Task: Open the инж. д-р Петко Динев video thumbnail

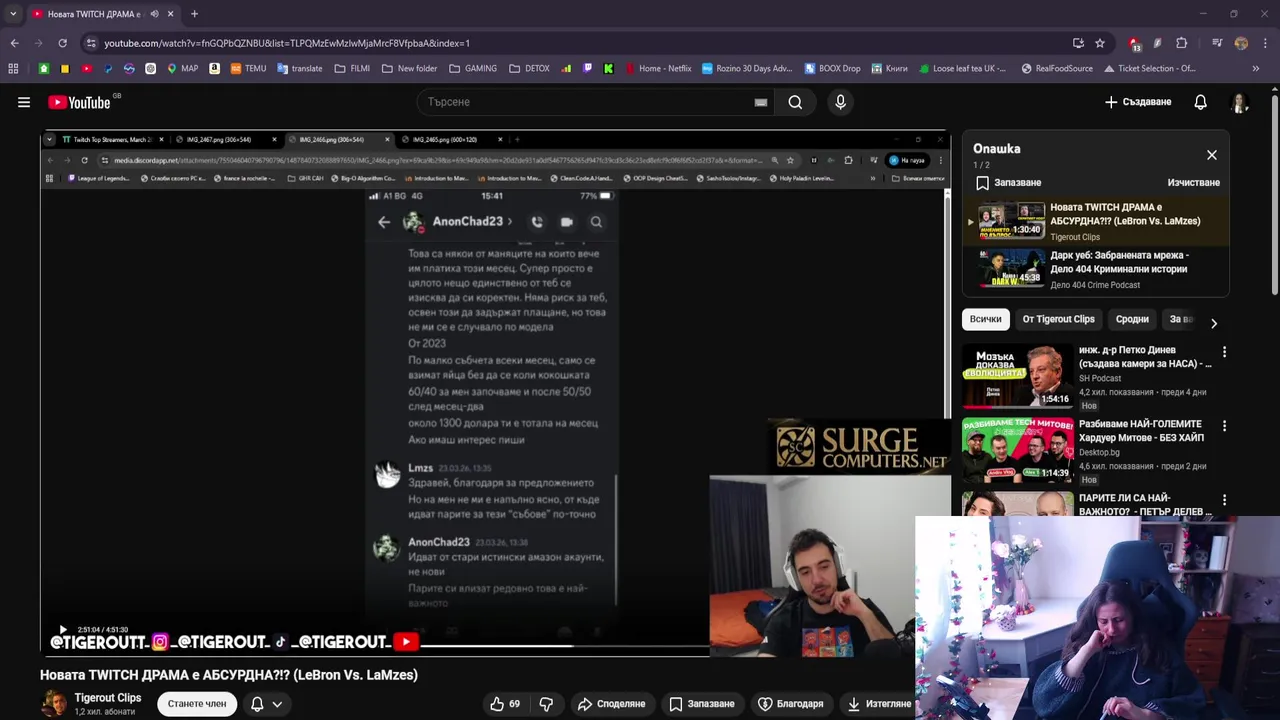Action: [1018, 376]
